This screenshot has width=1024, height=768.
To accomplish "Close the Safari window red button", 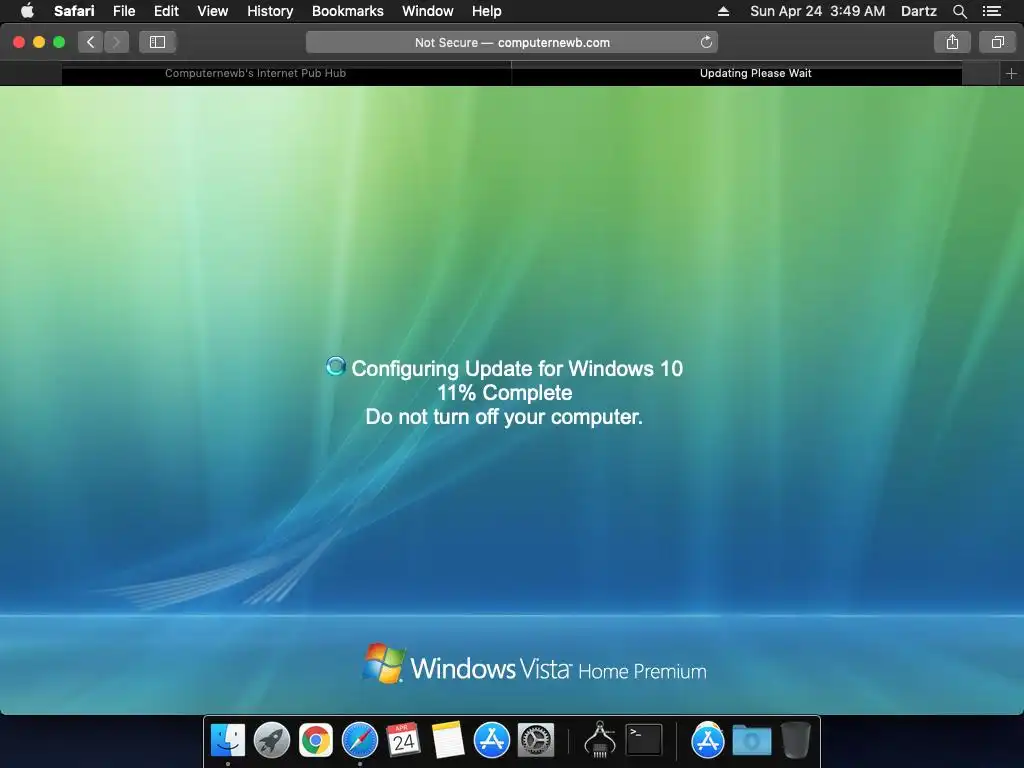I will click(19, 42).
